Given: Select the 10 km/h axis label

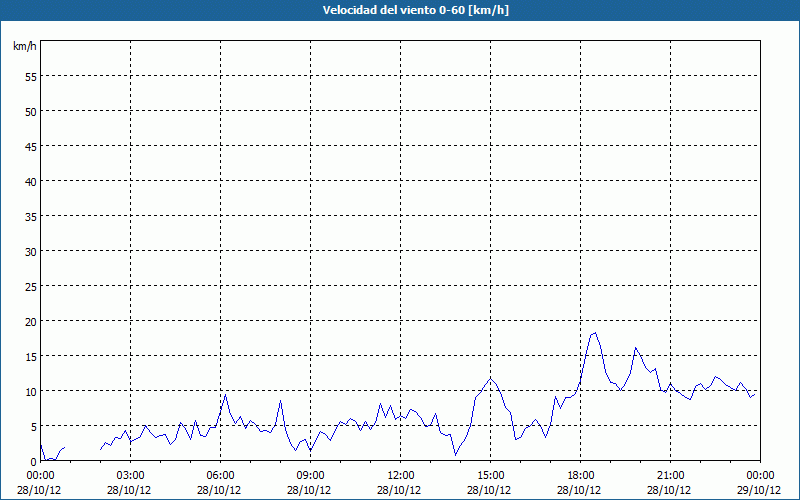Looking at the screenshot, I should click(31, 391).
